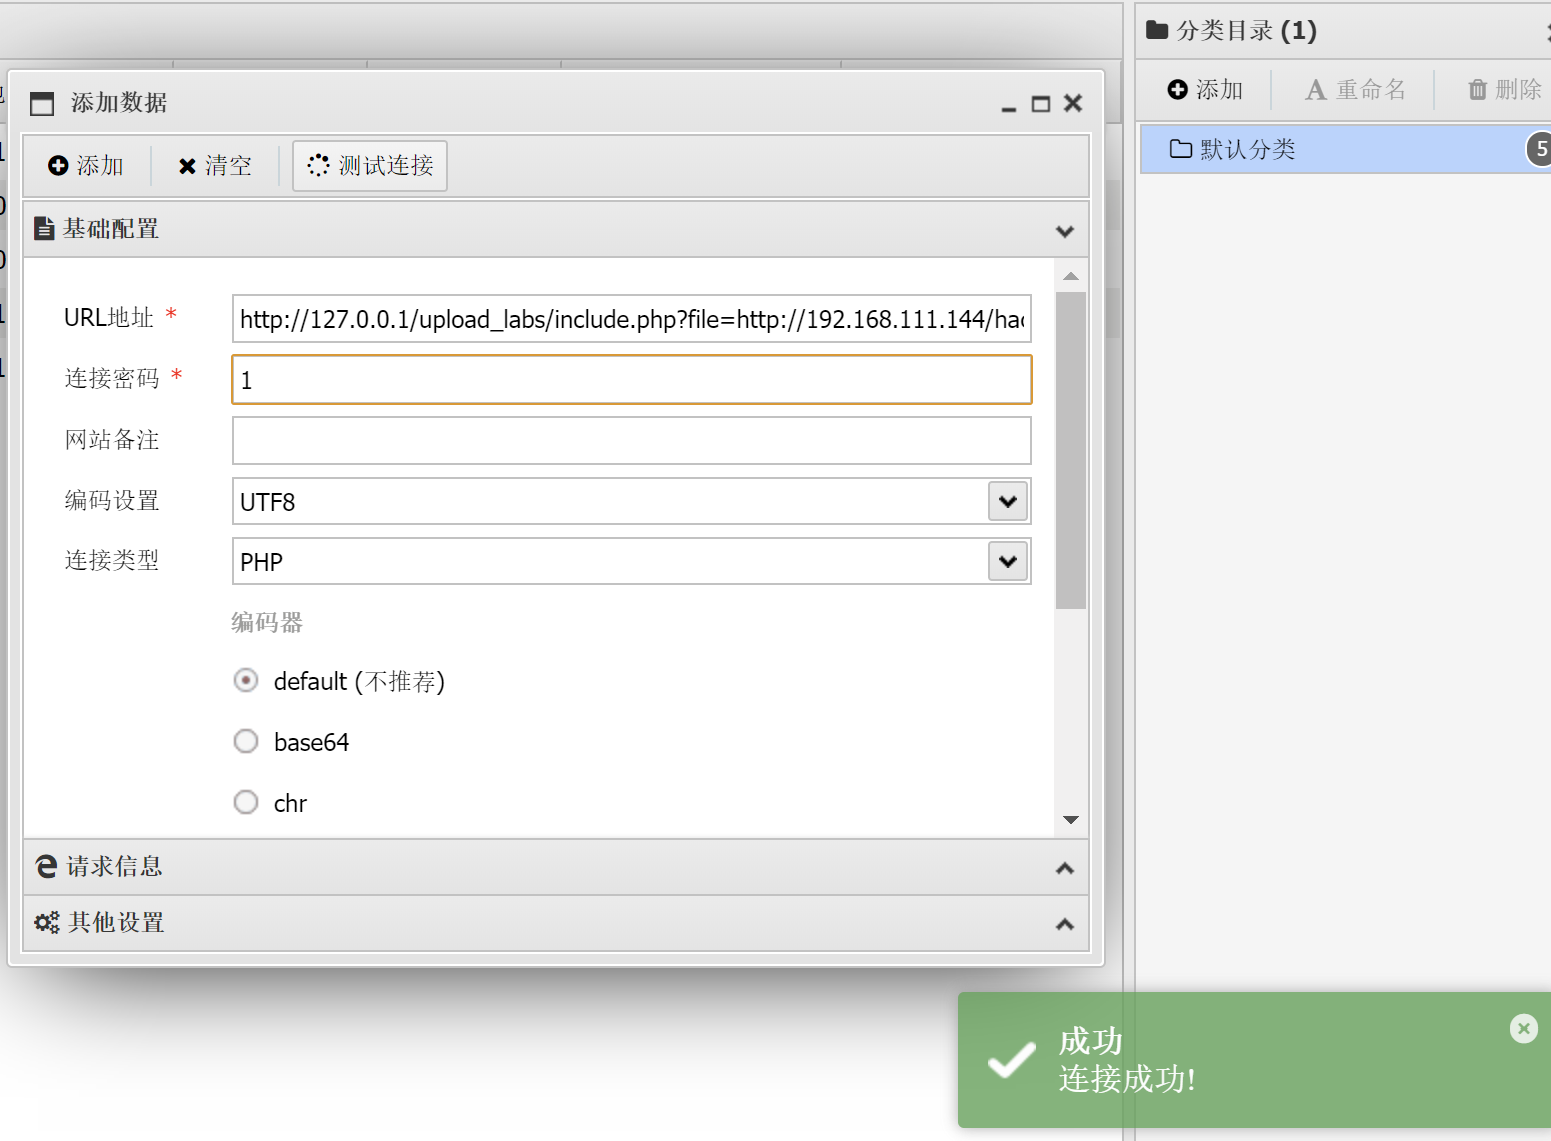
Task: Maximize the 添加数据 dialog
Action: (1041, 104)
